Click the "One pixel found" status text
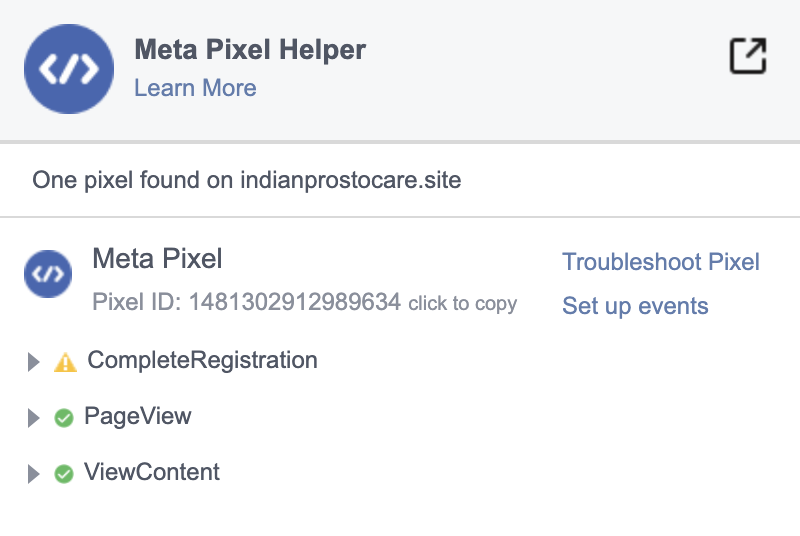Image resolution: width=800 pixels, height=536 pixels. (247, 181)
